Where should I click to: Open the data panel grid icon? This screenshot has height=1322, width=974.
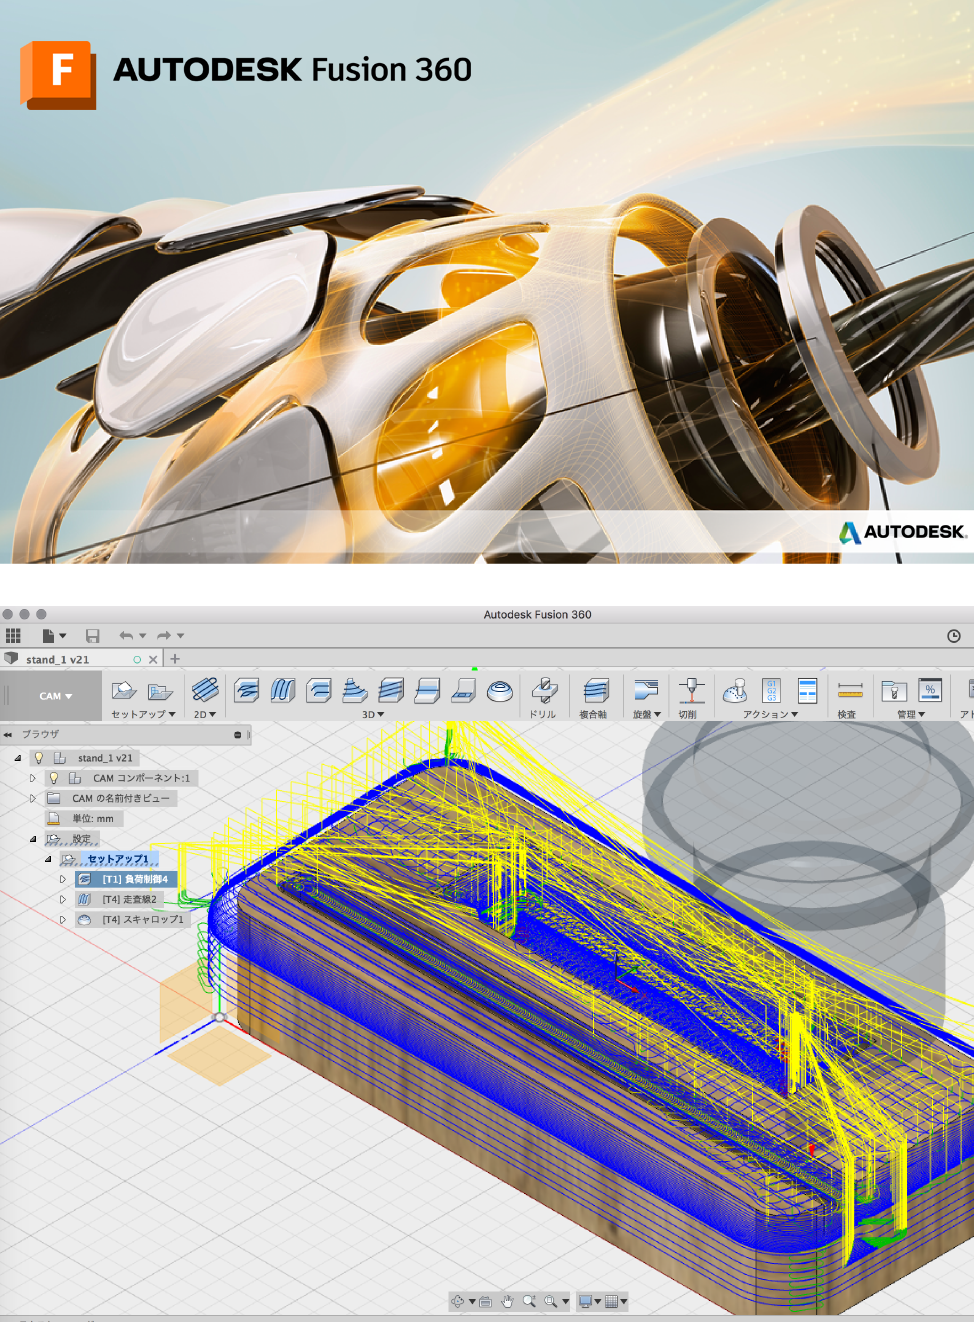[x=13, y=636]
